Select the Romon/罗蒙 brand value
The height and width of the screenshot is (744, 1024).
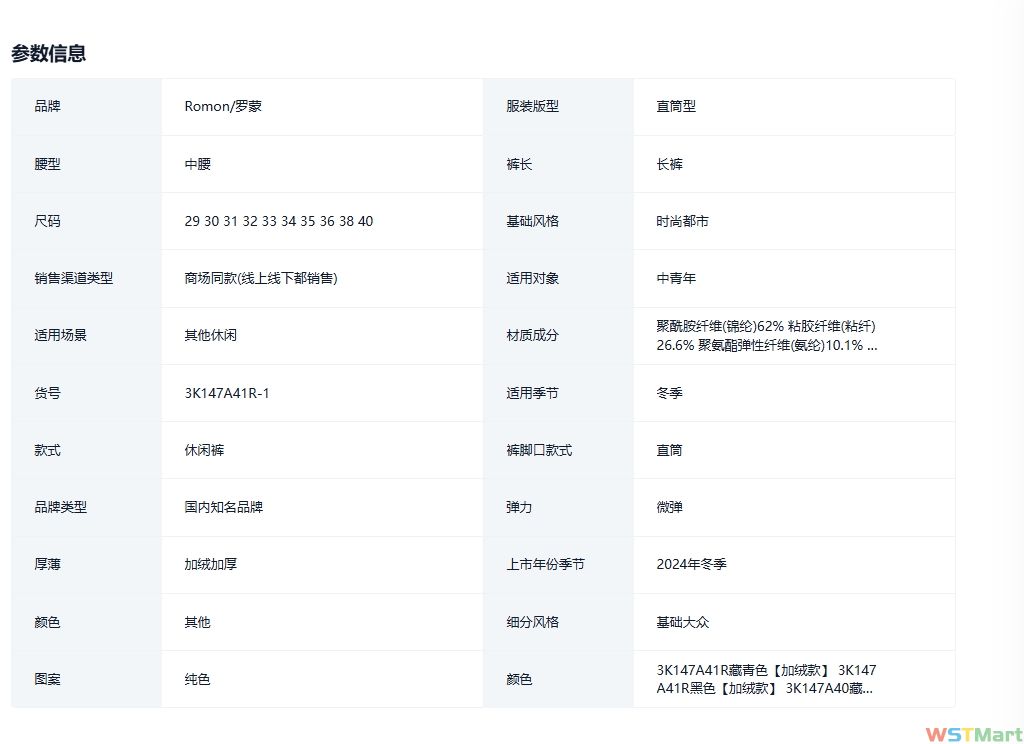[x=223, y=106]
